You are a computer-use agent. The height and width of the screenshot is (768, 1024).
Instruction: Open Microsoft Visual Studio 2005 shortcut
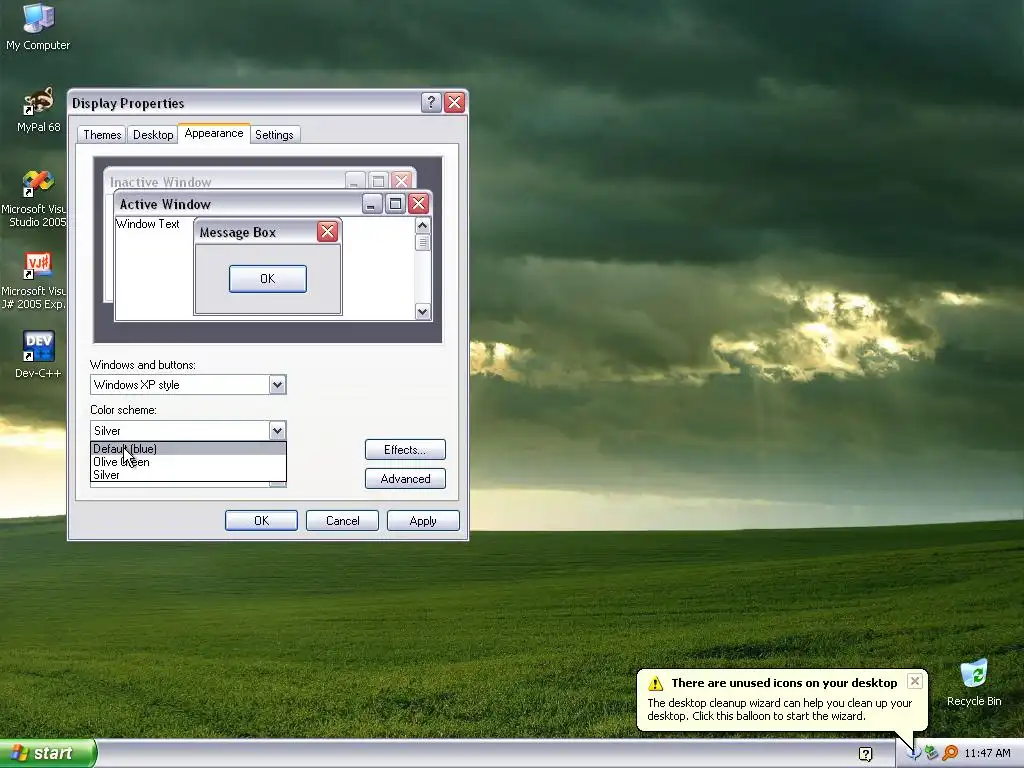[x=34, y=199]
